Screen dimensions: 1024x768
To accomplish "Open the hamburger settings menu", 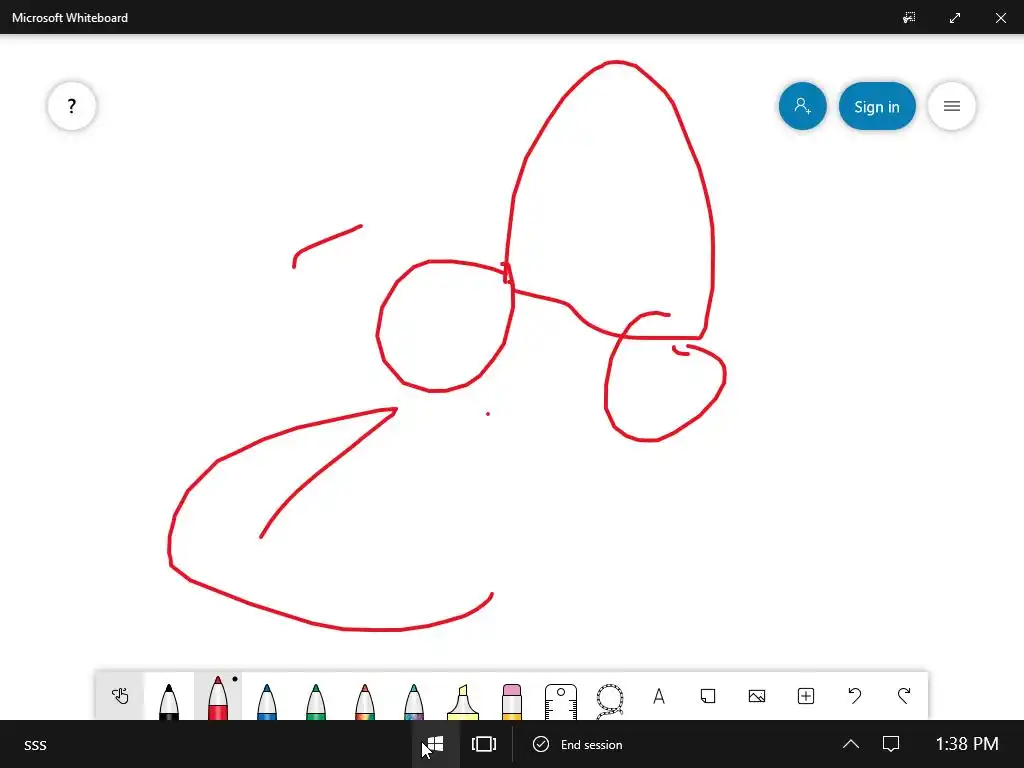I will (x=952, y=106).
